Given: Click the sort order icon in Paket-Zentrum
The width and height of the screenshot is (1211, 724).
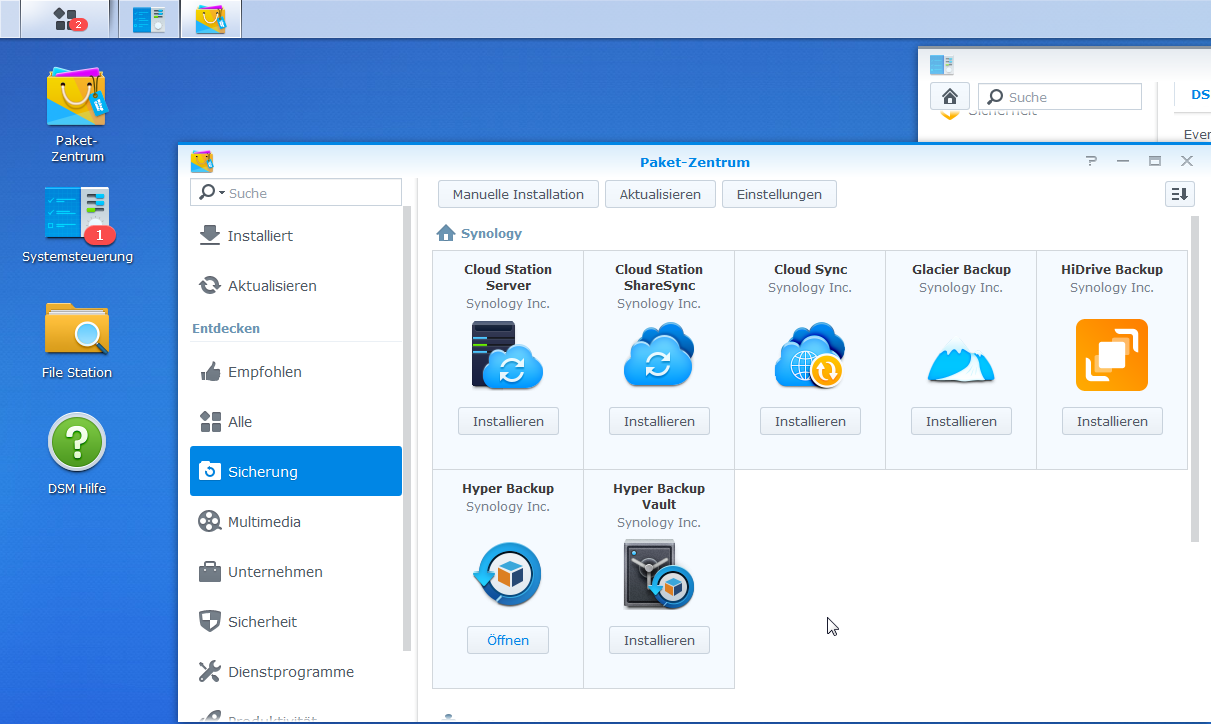Looking at the screenshot, I should [1180, 194].
